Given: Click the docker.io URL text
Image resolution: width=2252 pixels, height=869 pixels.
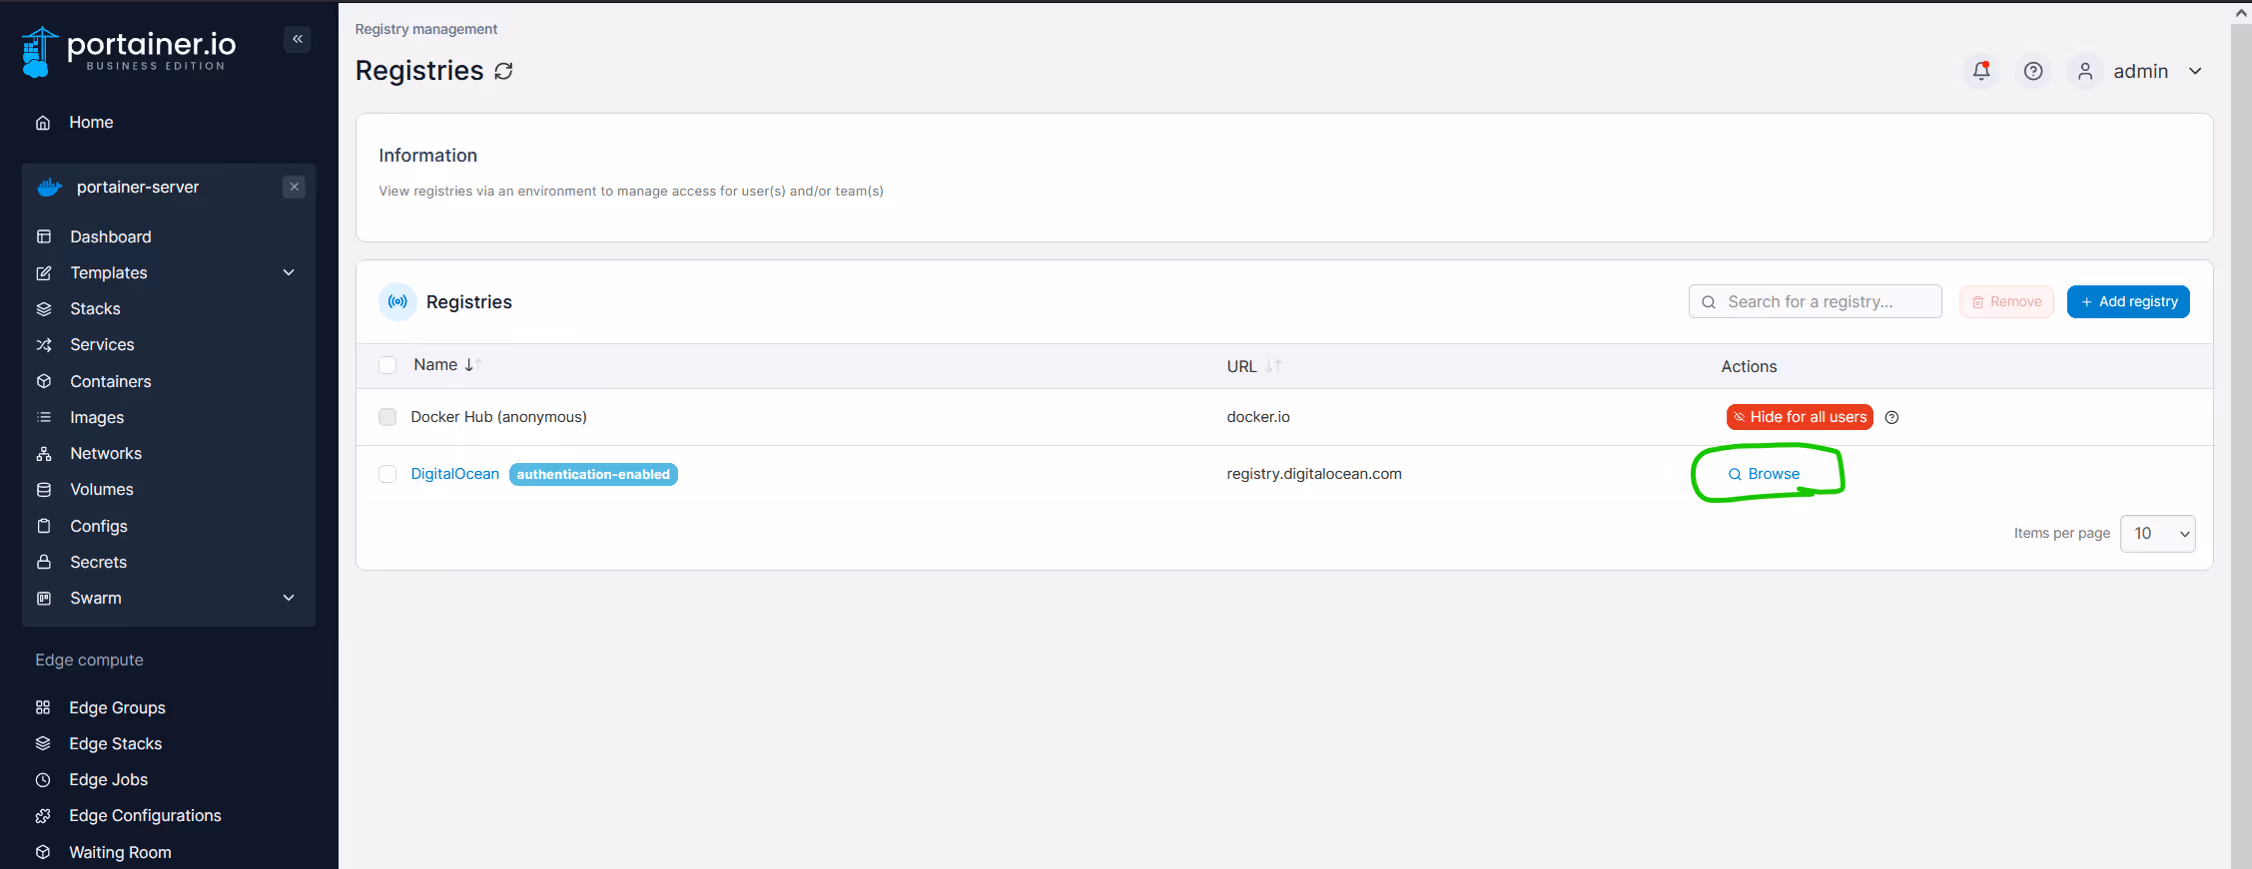Looking at the screenshot, I should pos(1258,417).
